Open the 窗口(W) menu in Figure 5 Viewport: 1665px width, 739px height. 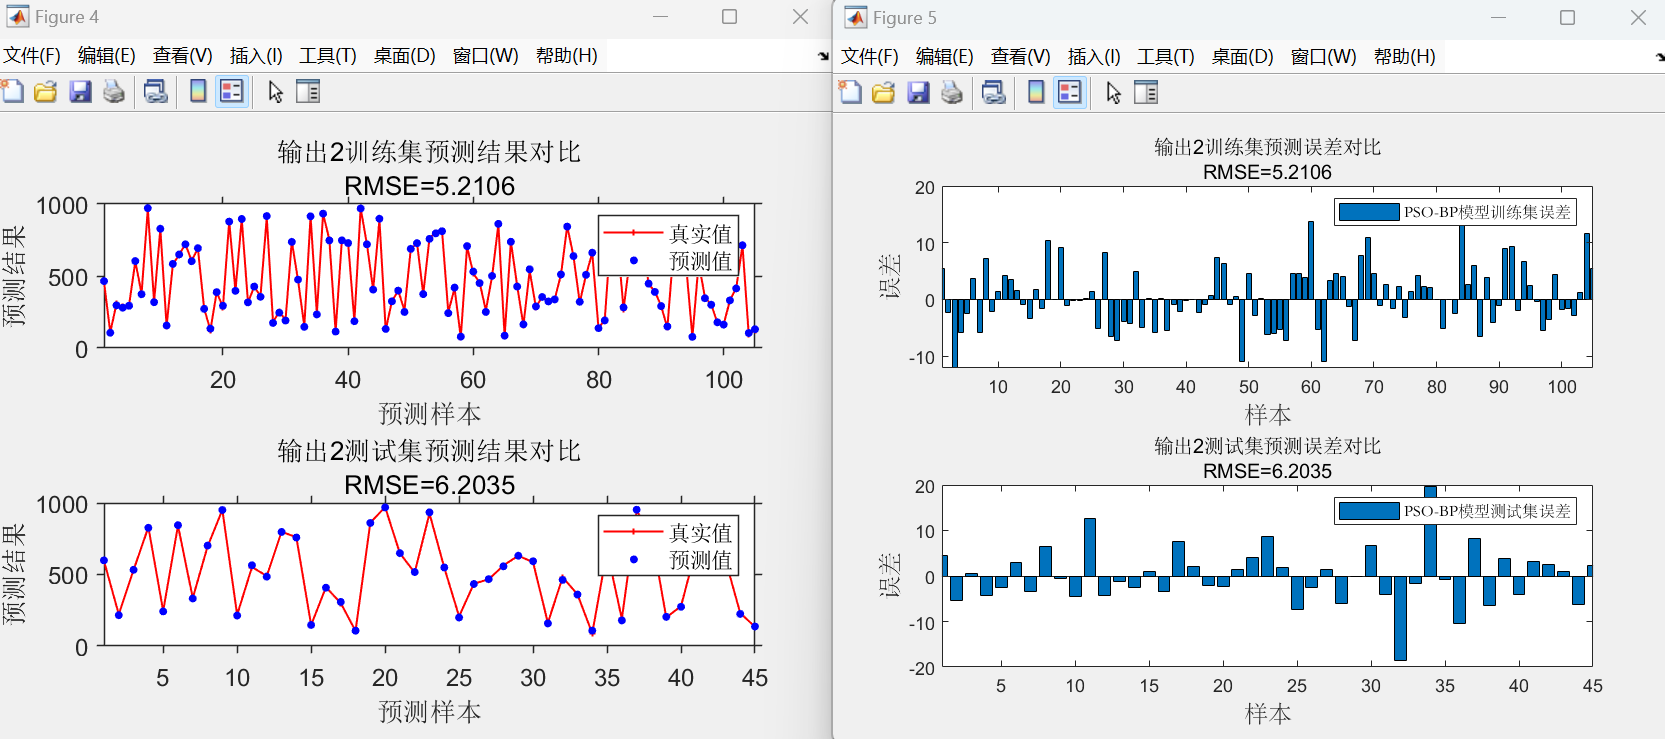[1324, 57]
